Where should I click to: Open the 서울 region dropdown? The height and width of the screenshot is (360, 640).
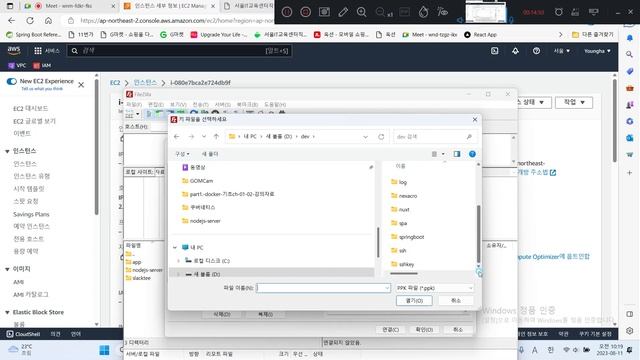tap(562, 51)
